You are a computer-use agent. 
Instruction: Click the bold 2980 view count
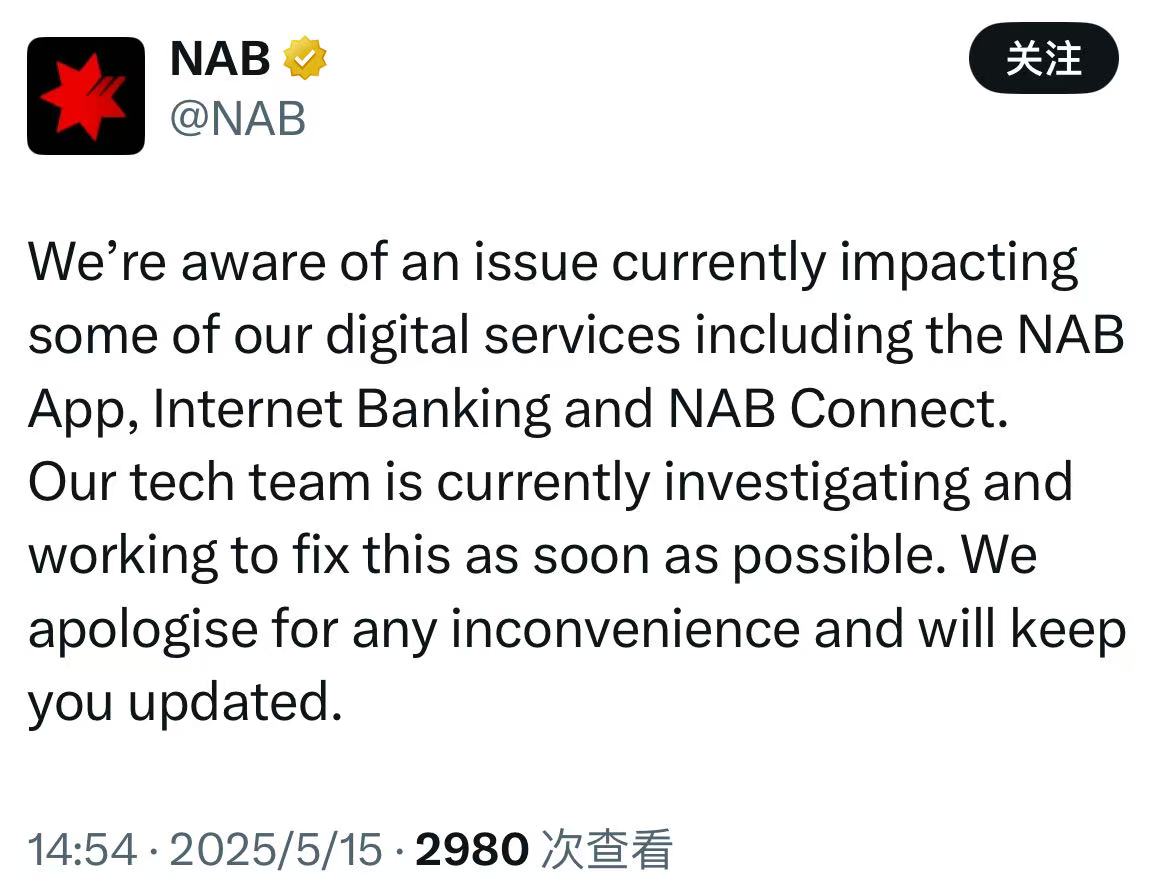click(472, 849)
